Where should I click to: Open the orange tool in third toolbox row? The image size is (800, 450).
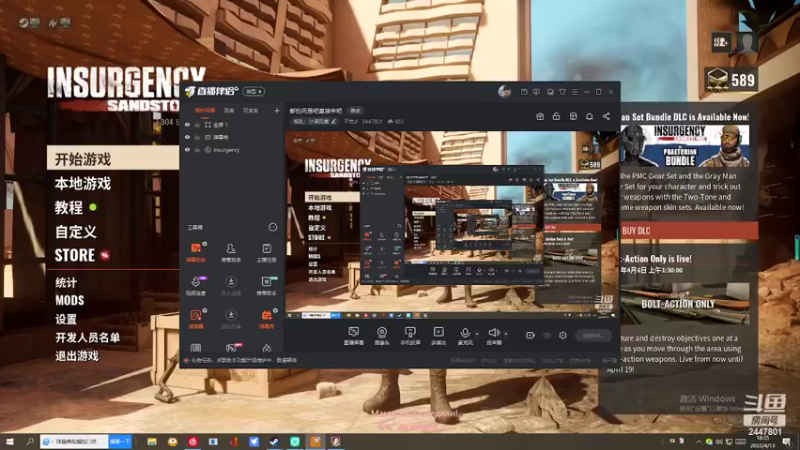pyautogui.click(x=196, y=318)
